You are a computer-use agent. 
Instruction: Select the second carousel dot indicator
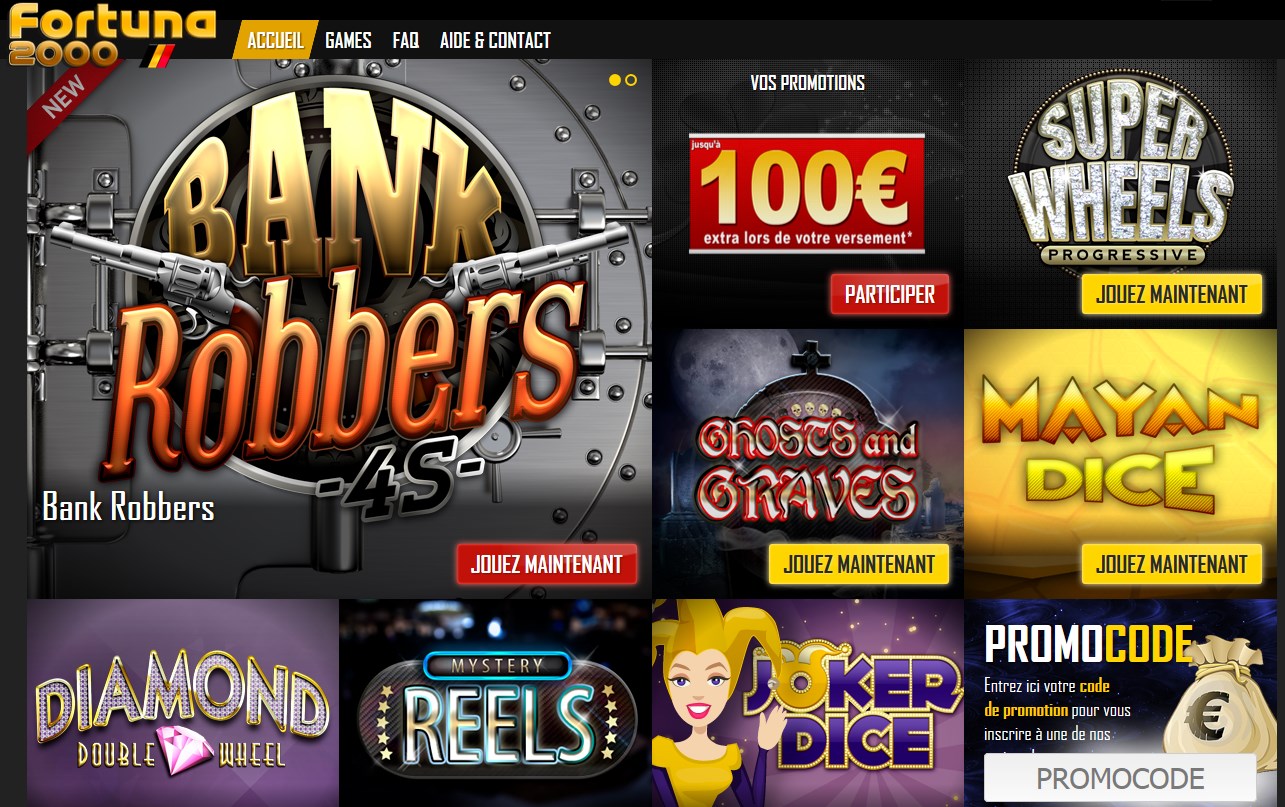[631, 79]
